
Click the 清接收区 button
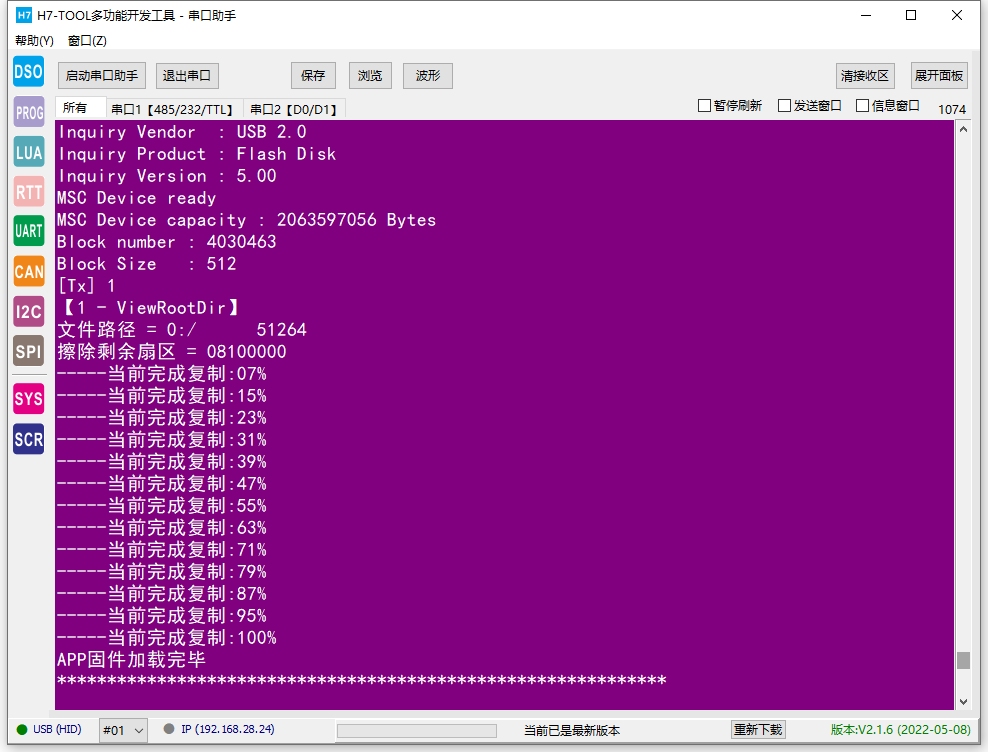864,76
